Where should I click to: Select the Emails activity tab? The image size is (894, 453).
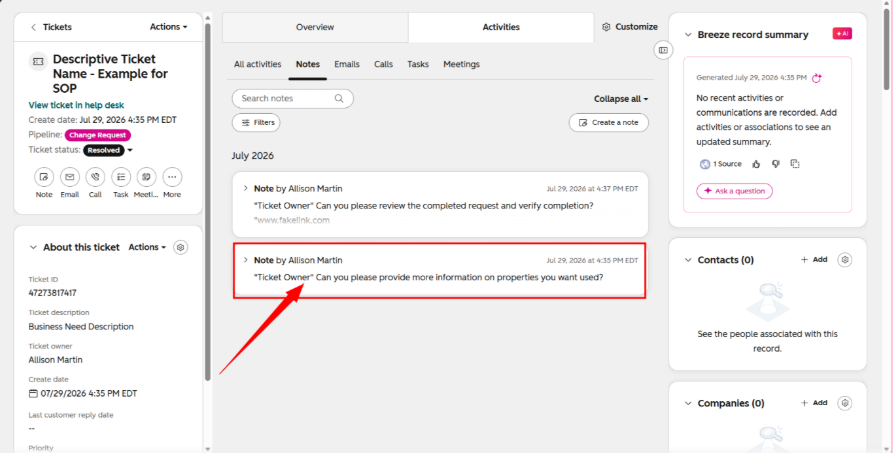[347, 64]
